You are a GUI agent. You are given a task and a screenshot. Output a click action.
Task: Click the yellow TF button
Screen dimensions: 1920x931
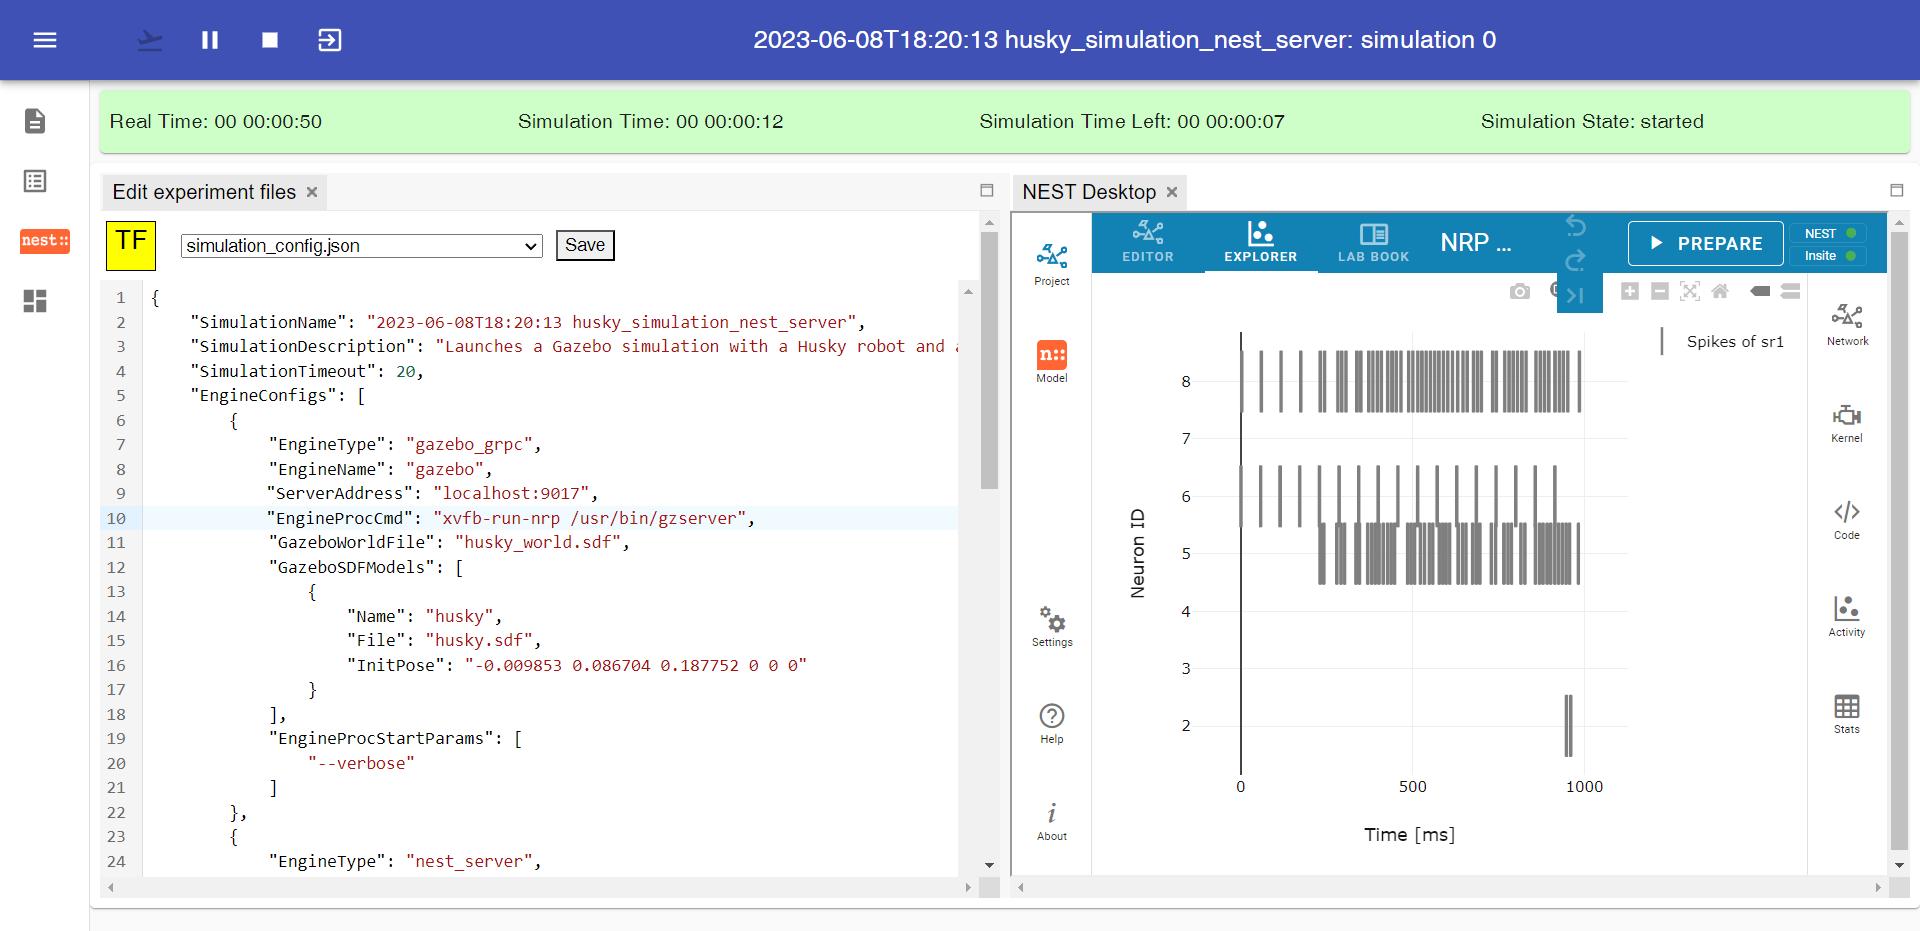pos(131,245)
